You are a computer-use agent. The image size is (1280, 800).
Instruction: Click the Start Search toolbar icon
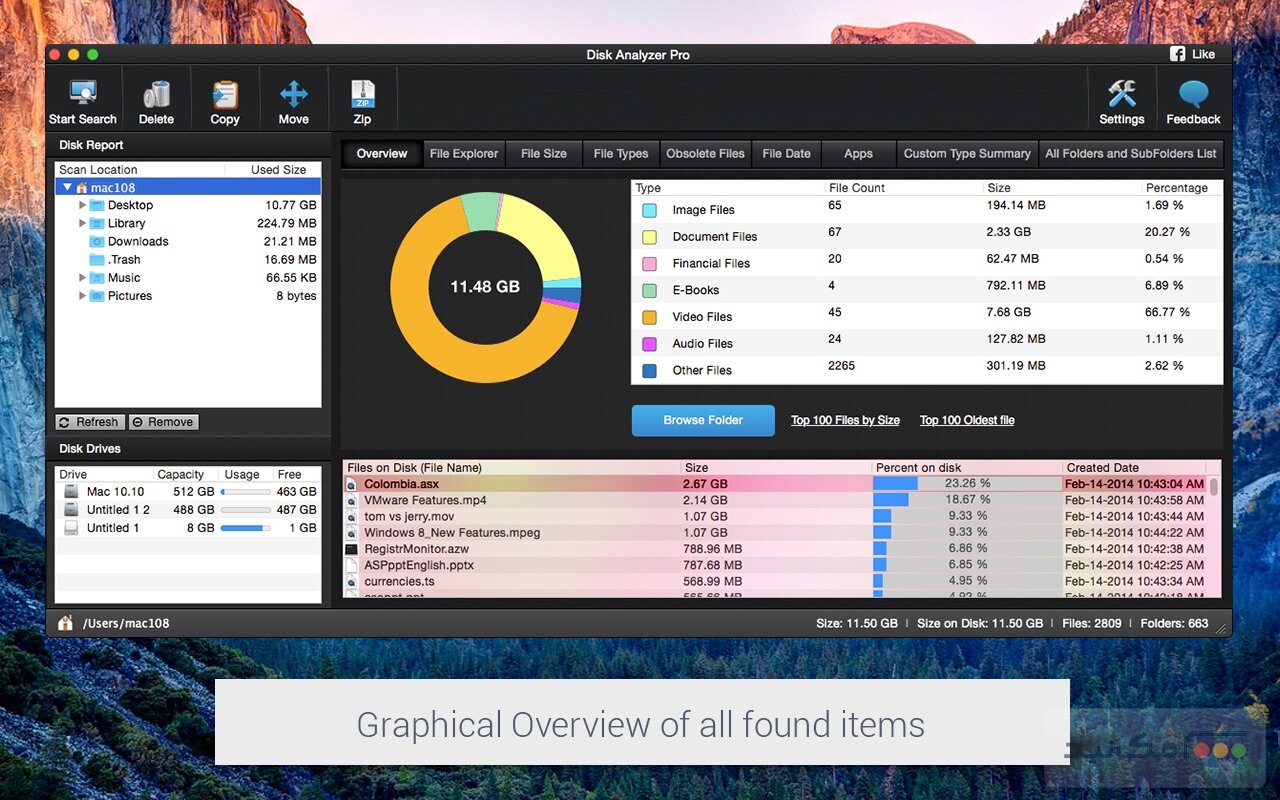point(82,97)
